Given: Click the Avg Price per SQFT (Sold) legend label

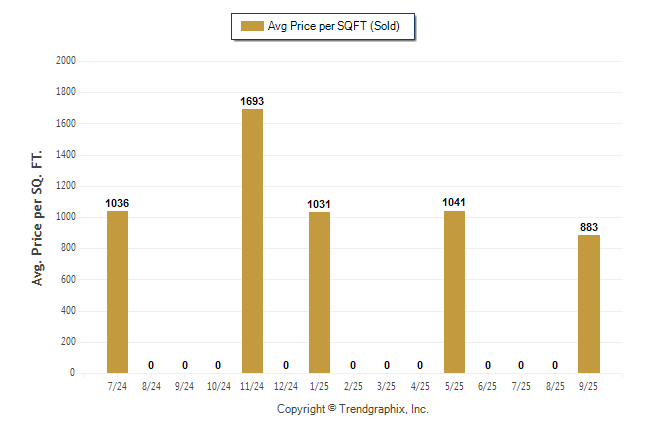Looking at the screenshot, I should click(x=333, y=26).
